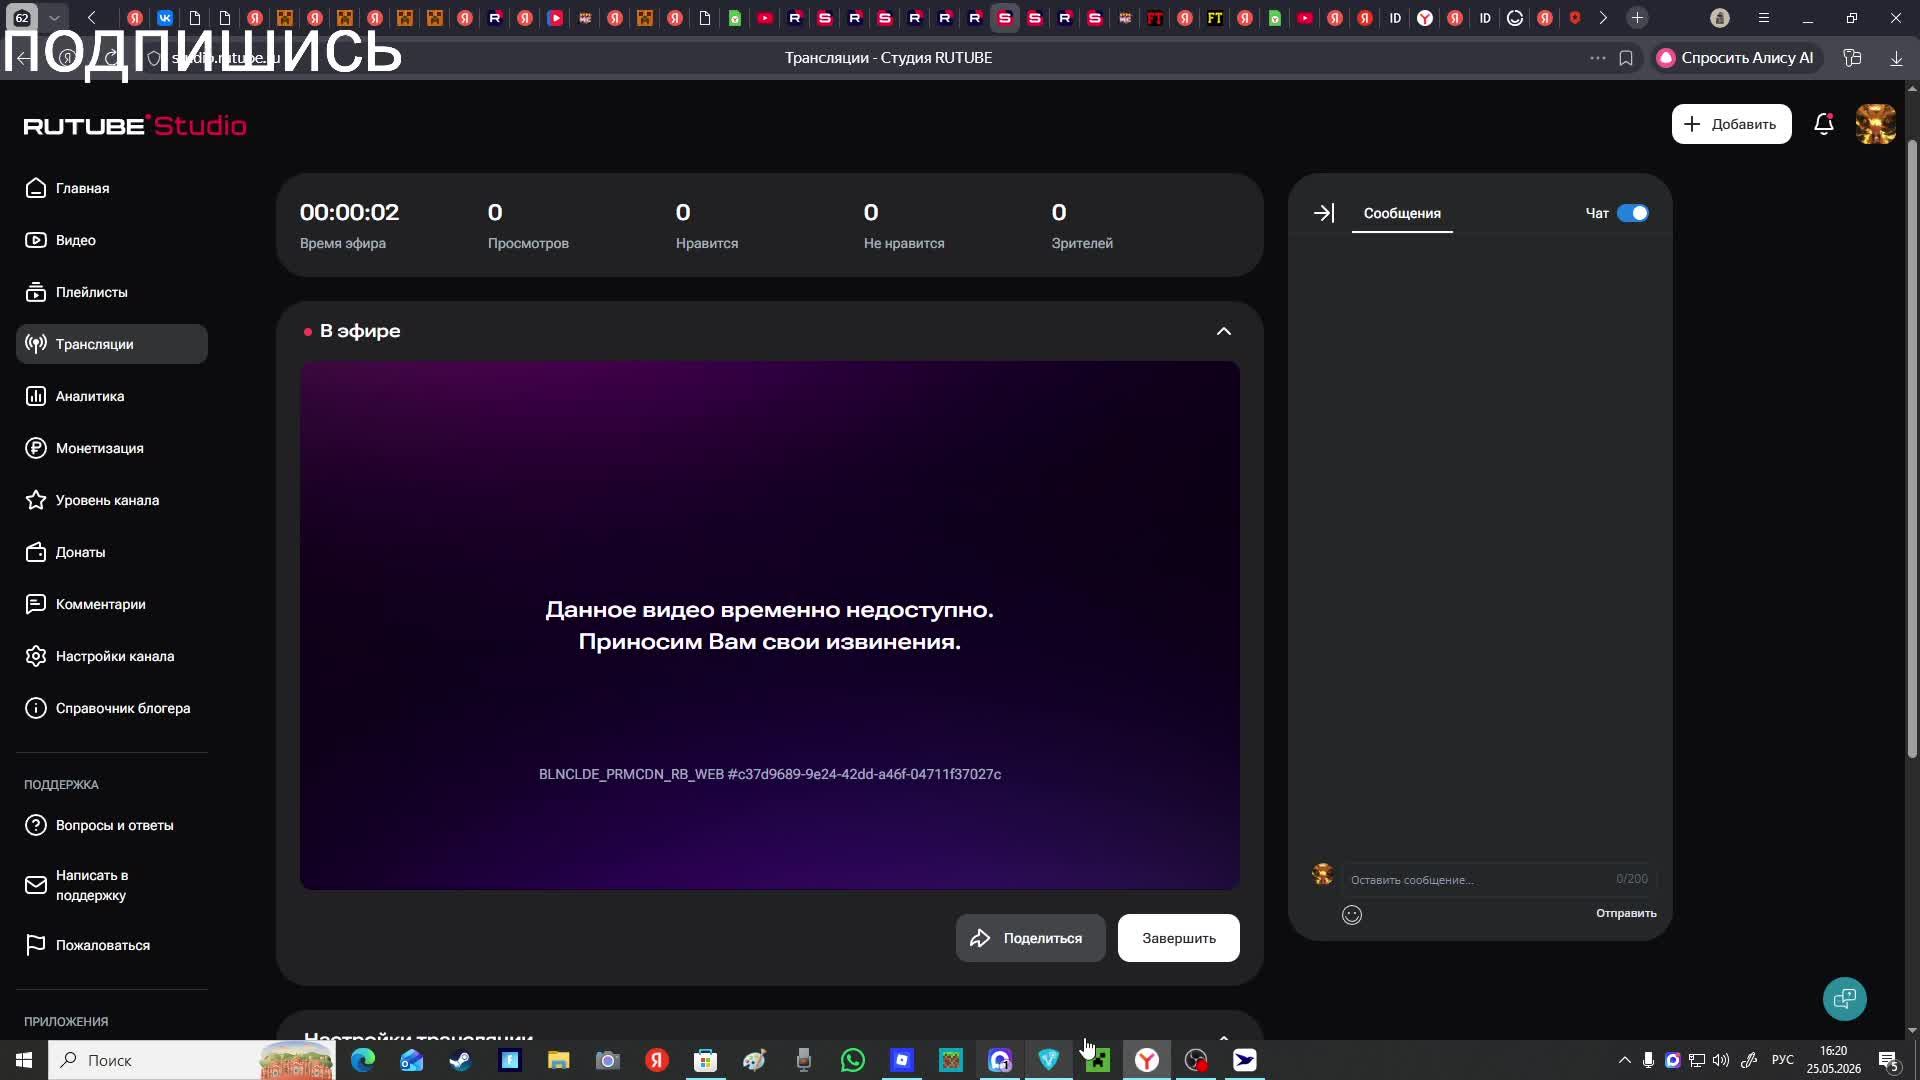
Task: Open browser downloads icon
Action: 1896,58
